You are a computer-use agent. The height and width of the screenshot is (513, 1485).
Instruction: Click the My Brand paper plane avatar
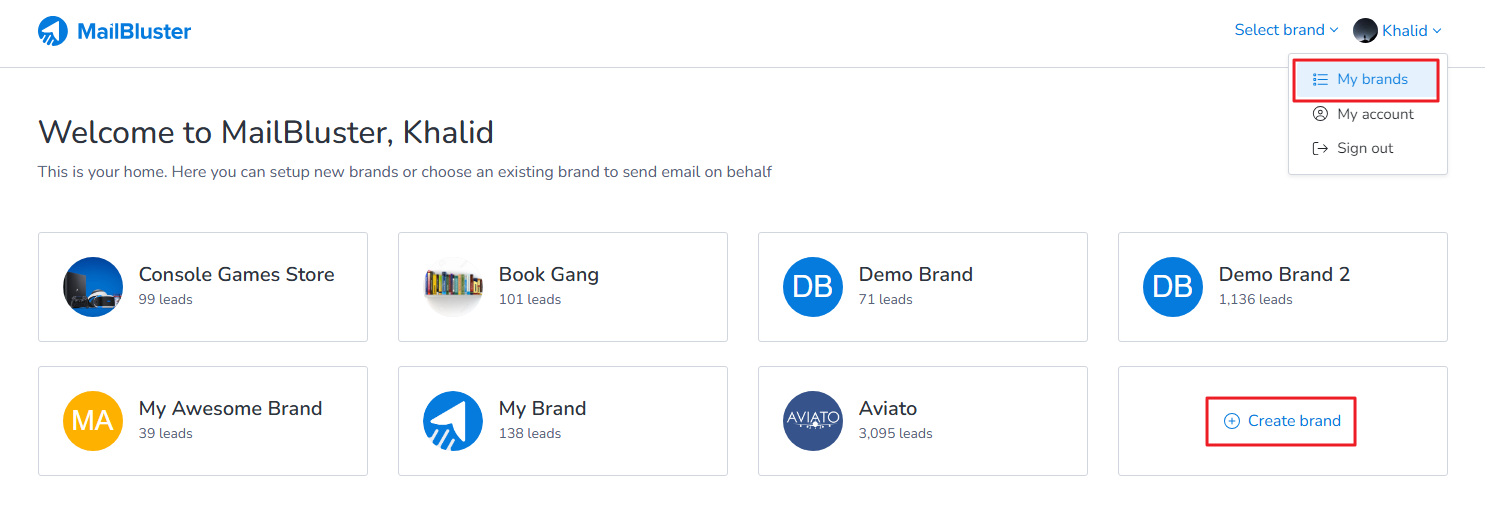point(453,421)
